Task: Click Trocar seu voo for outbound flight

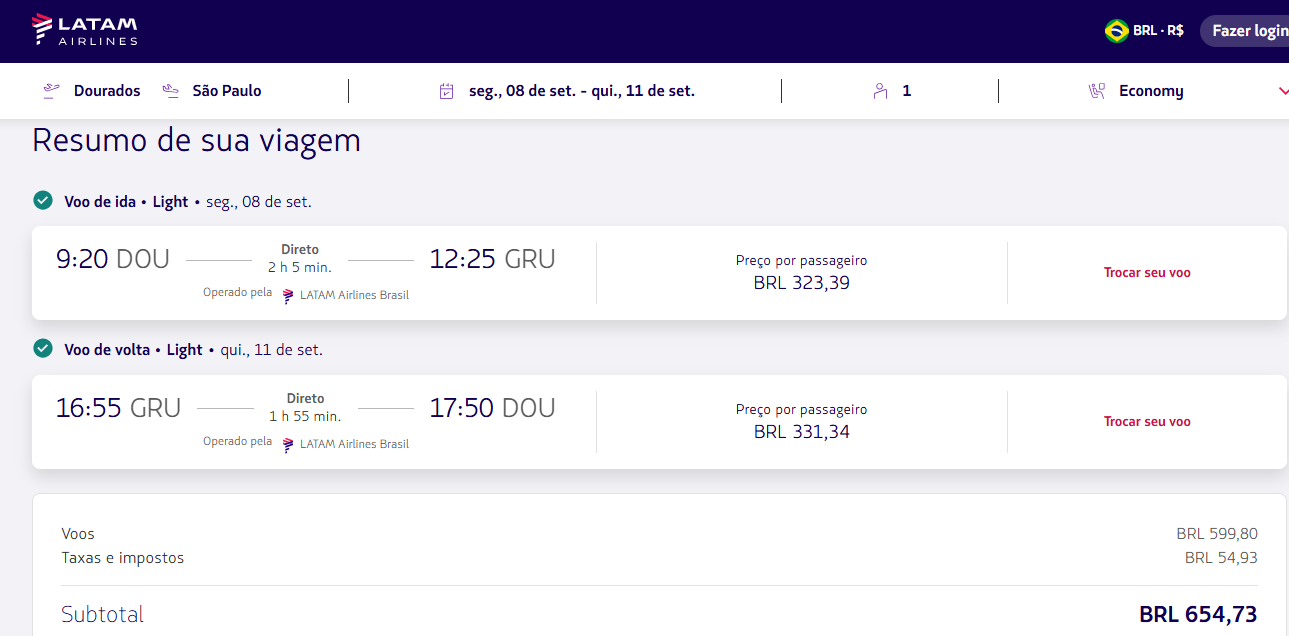Action: [x=1147, y=272]
